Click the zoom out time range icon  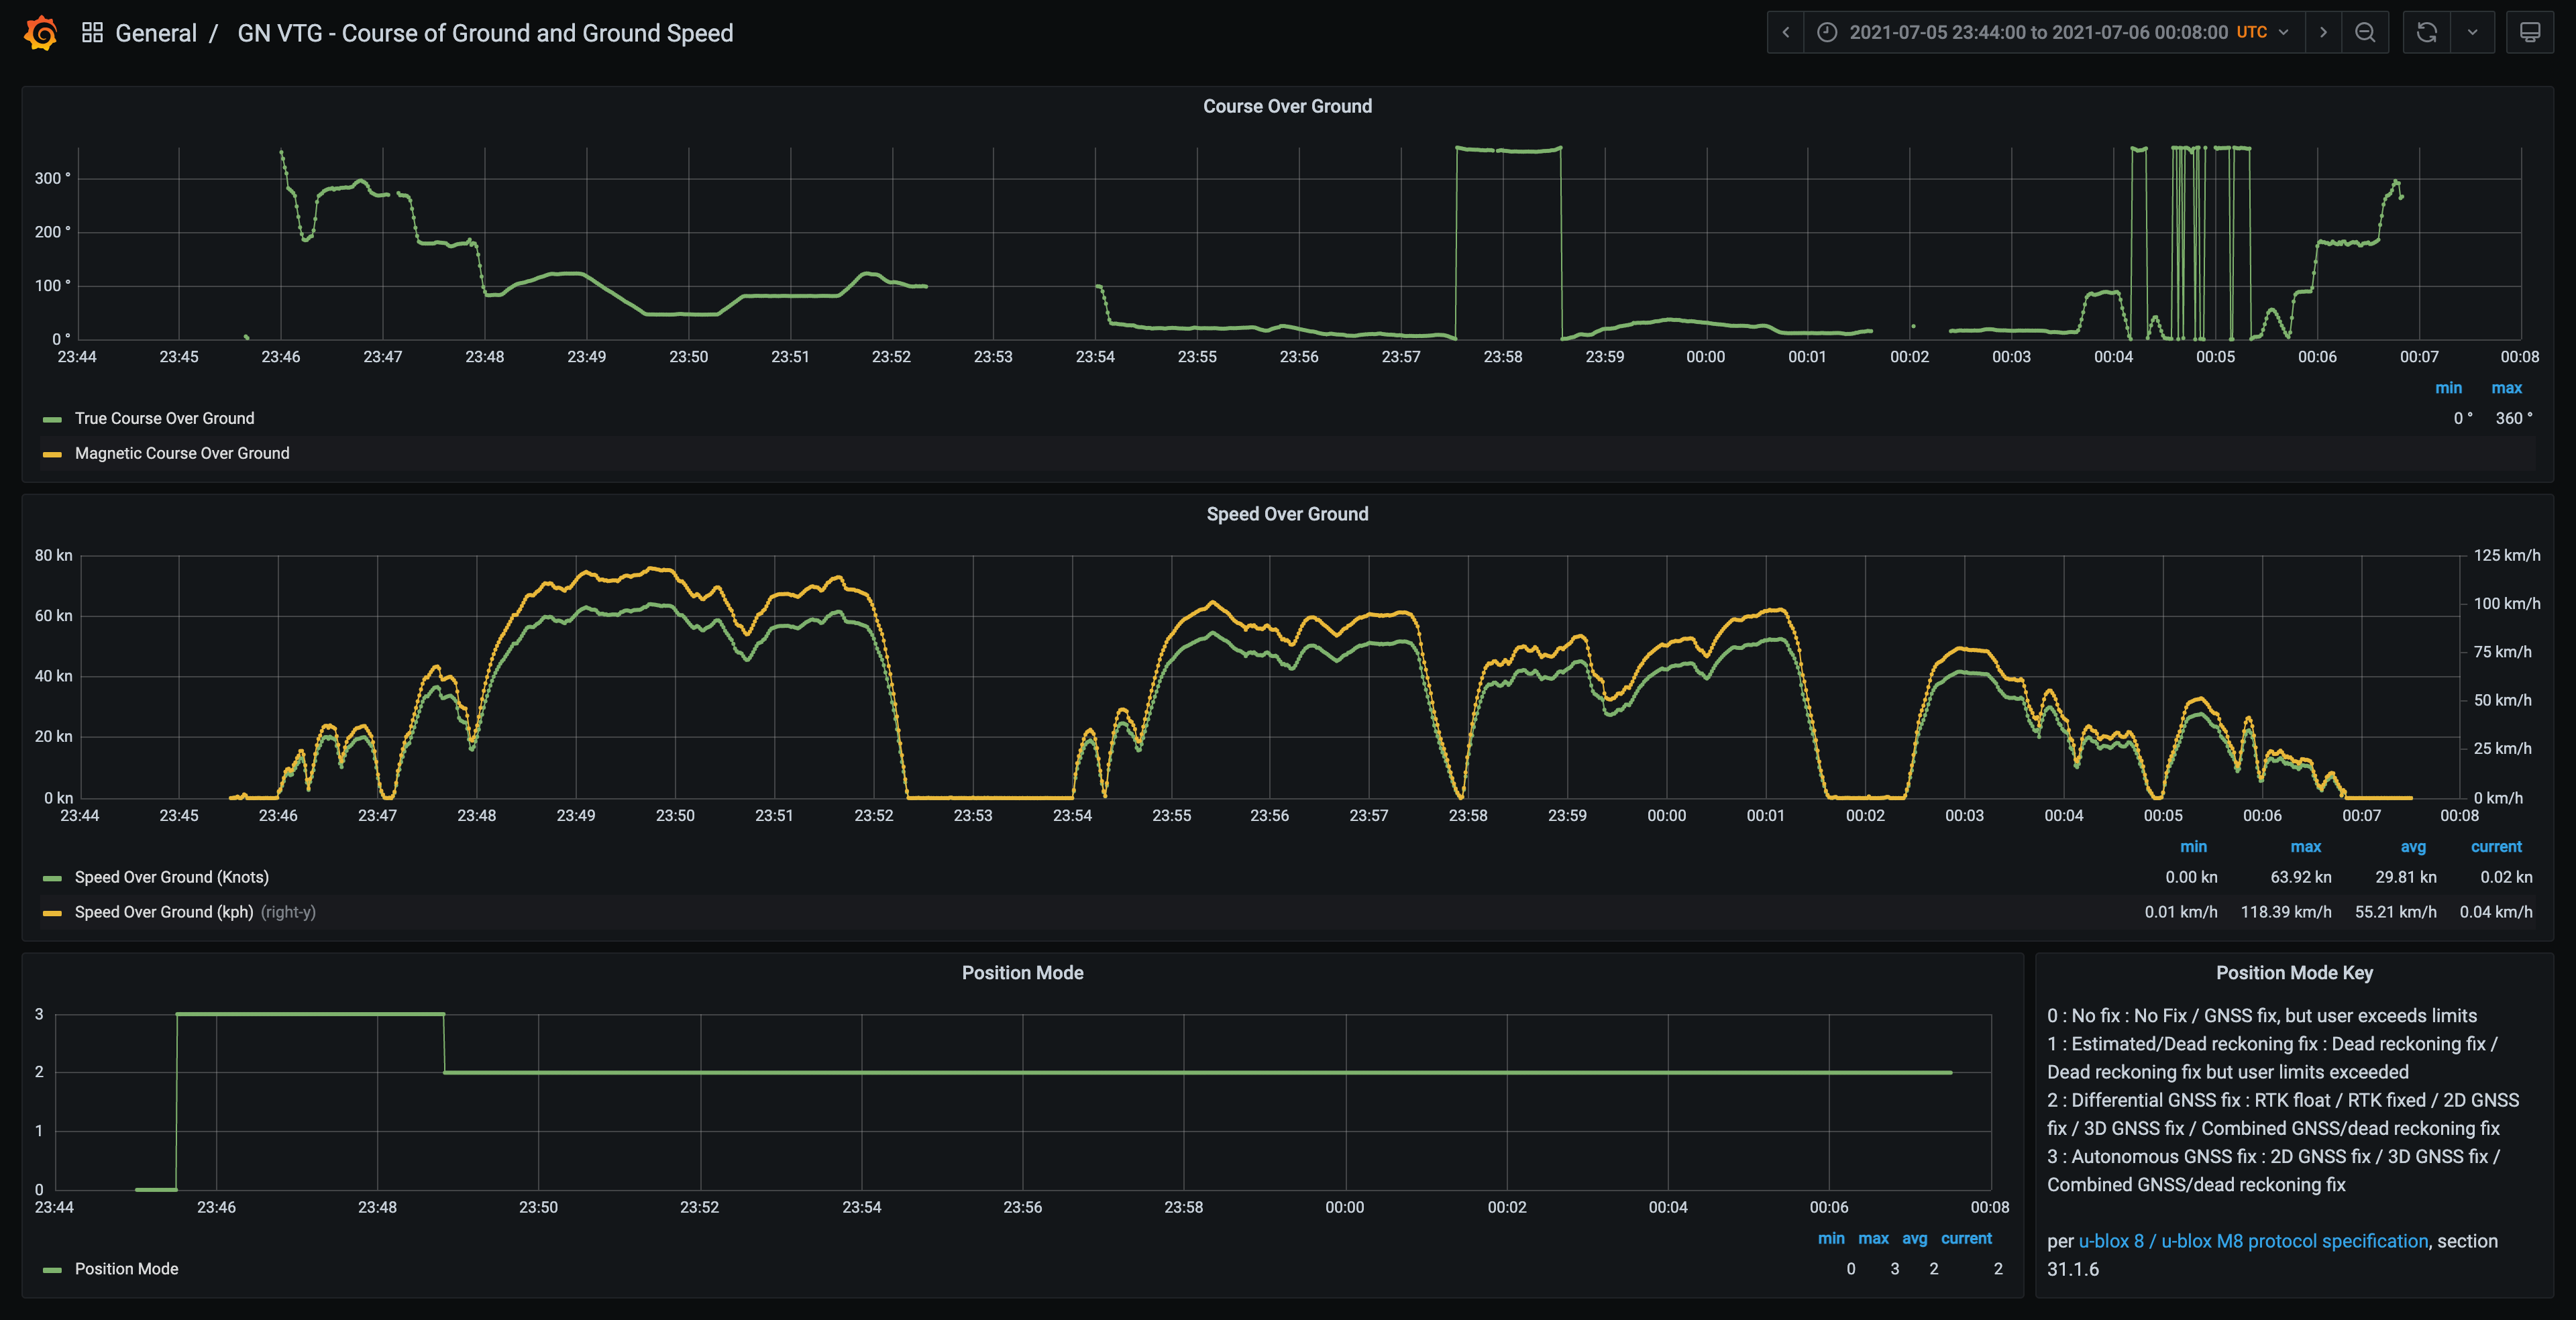click(2365, 33)
